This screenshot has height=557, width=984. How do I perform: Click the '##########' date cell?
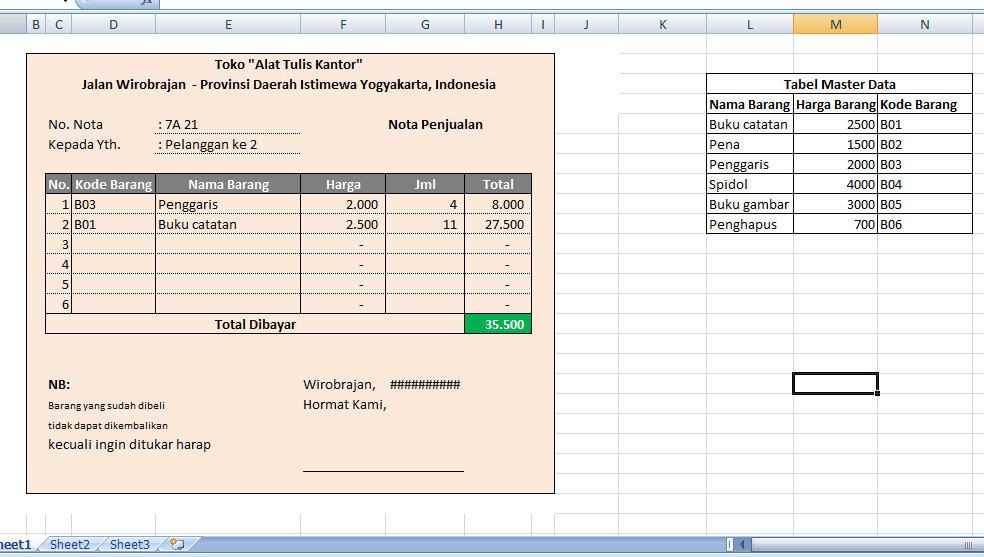pyautogui.click(x=425, y=385)
